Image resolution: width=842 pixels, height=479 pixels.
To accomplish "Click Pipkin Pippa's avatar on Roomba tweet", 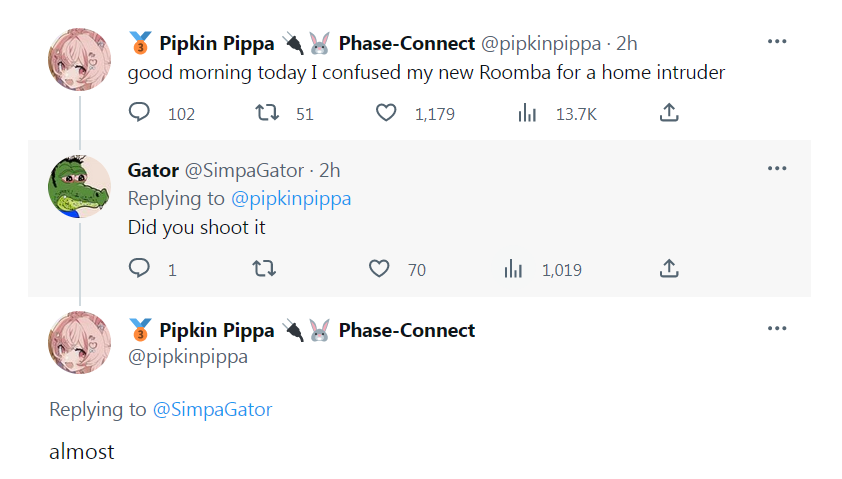I will point(80,59).
